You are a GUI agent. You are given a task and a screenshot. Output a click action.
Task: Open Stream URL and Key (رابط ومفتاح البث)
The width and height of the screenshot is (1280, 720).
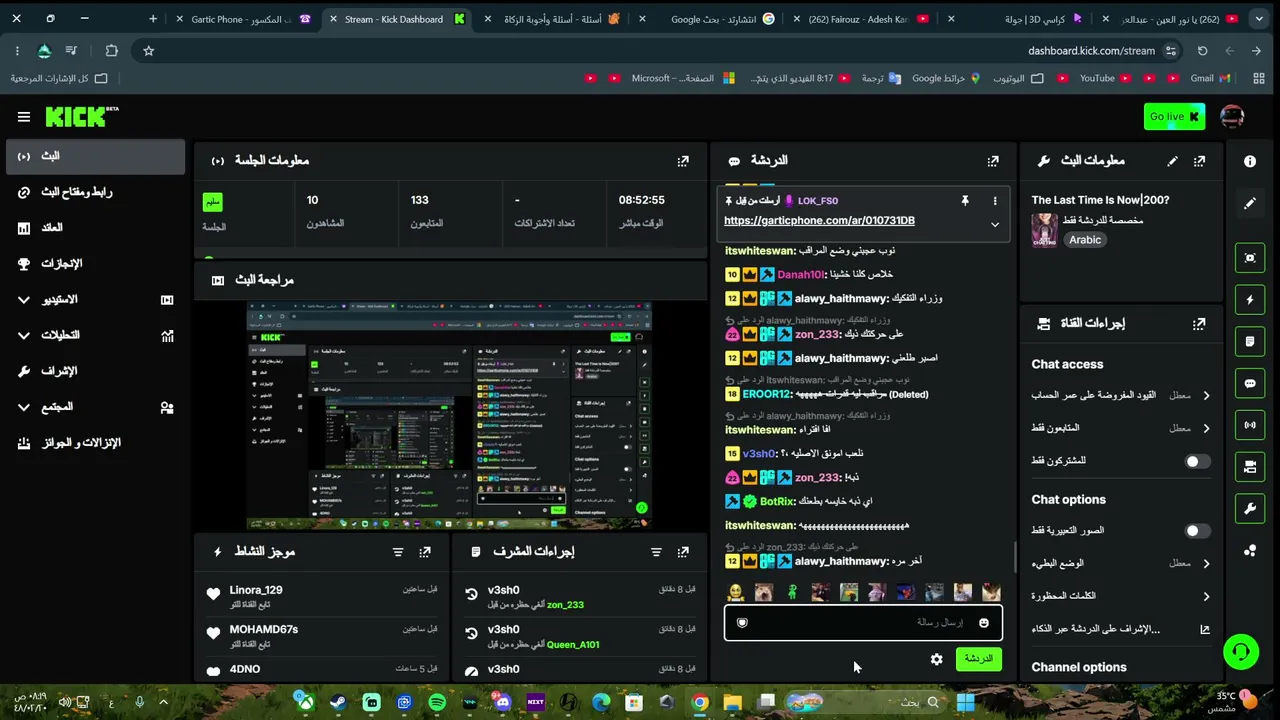click(95, 193)
